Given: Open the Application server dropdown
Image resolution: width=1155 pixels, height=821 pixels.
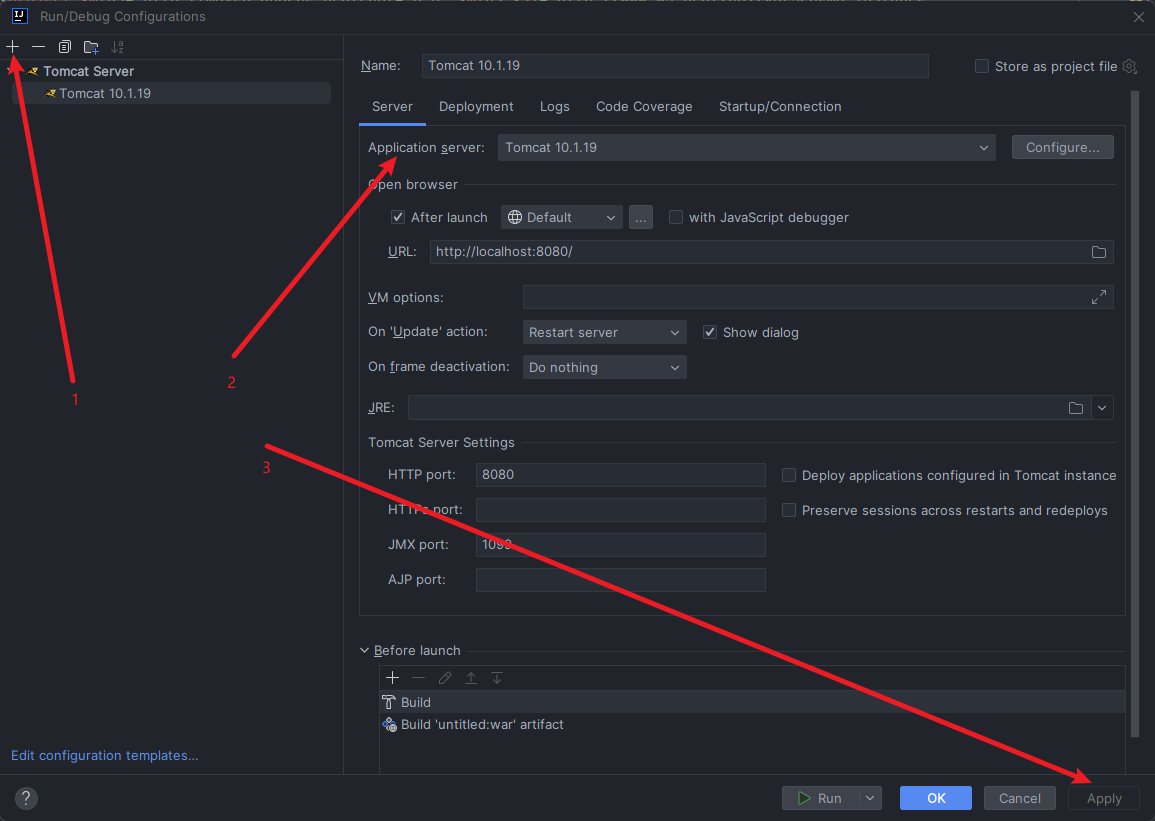Looking at the screenshot, I should click(x=746, y=147).
